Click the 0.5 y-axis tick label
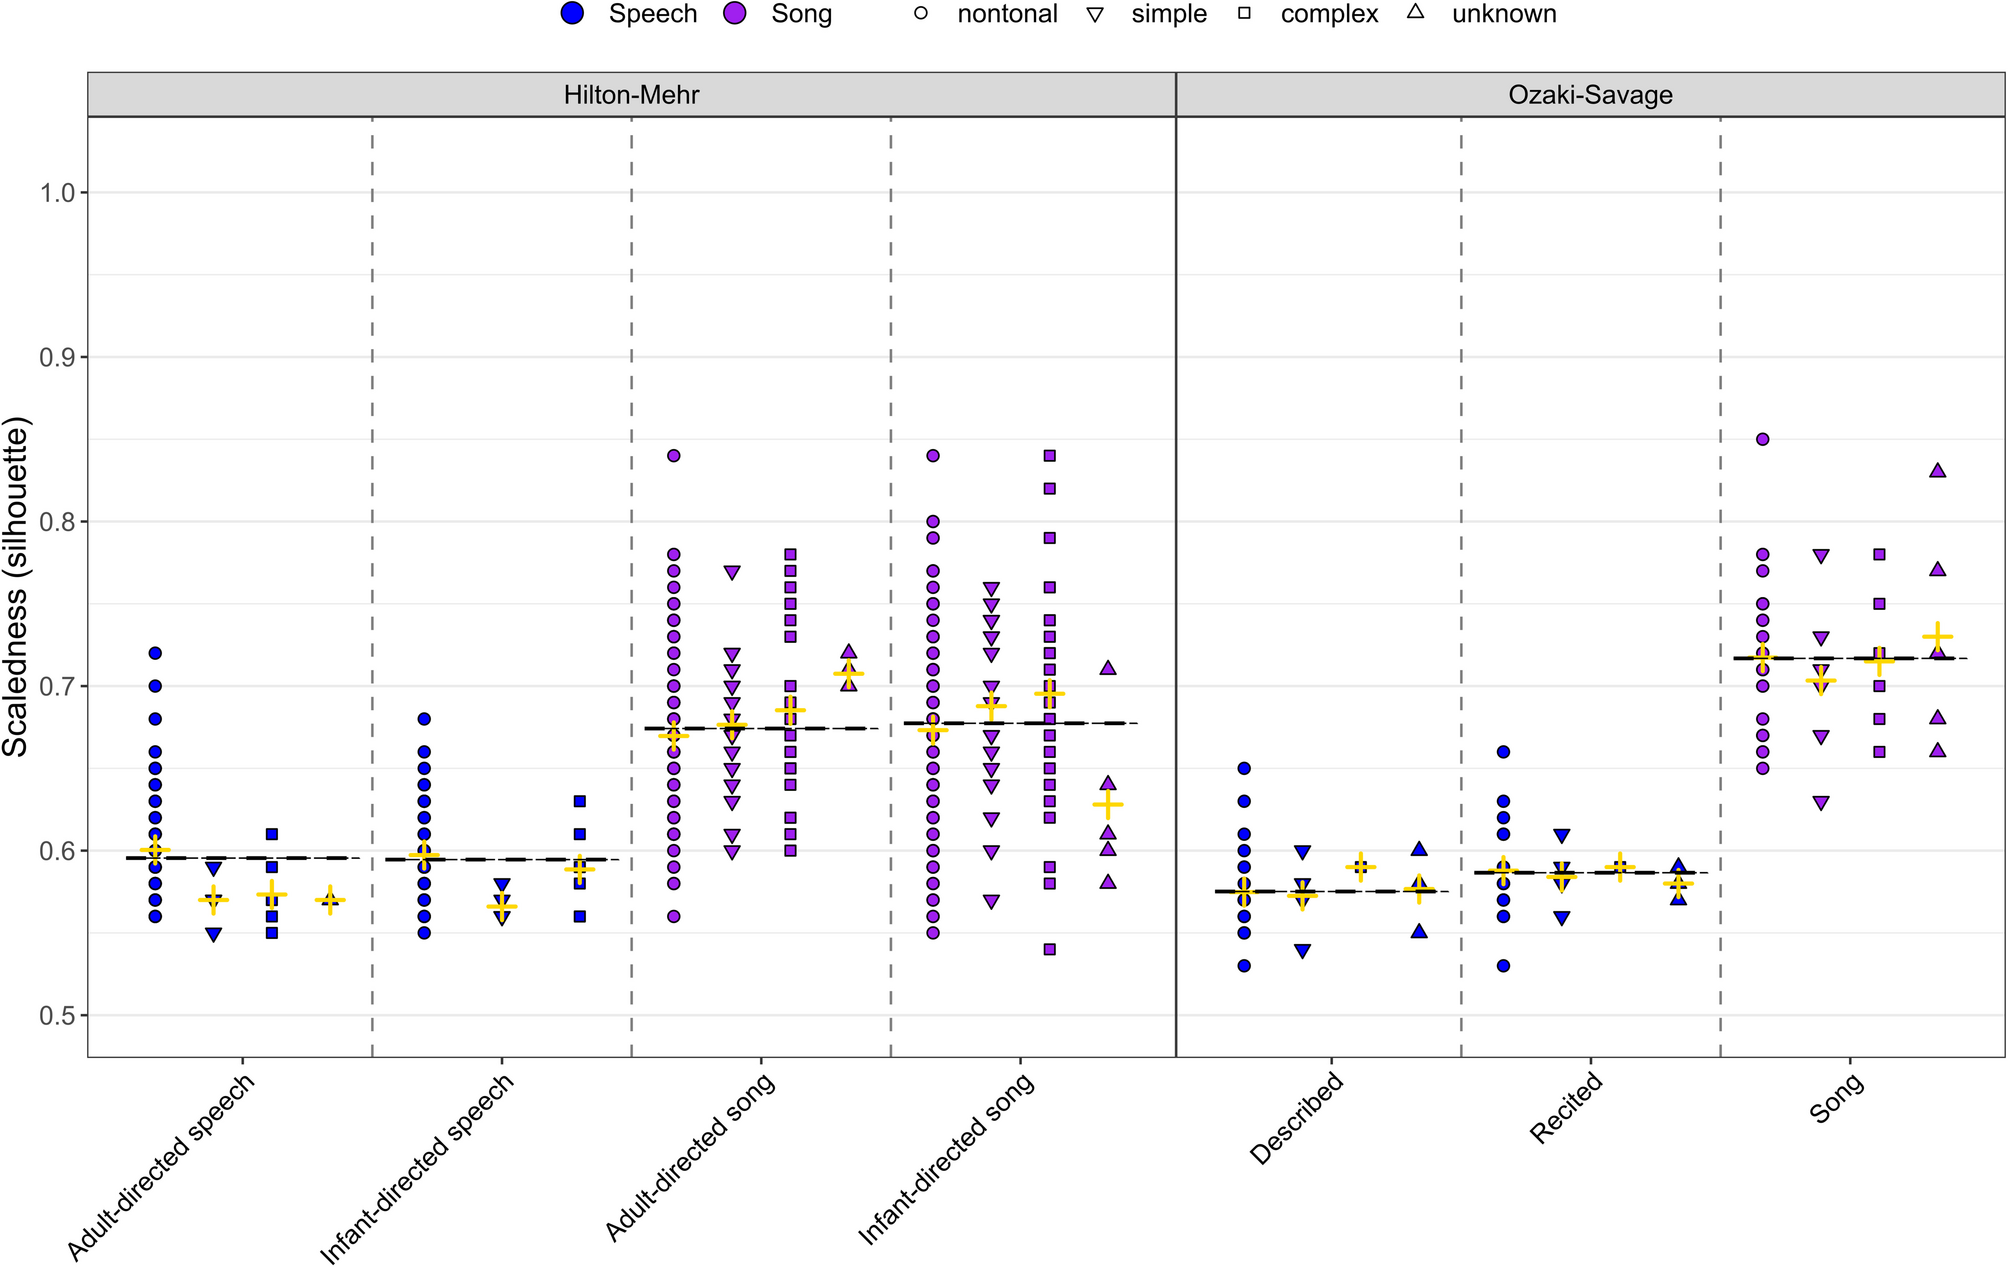Viewport: 2008px width, 1267px height. 56,1016
